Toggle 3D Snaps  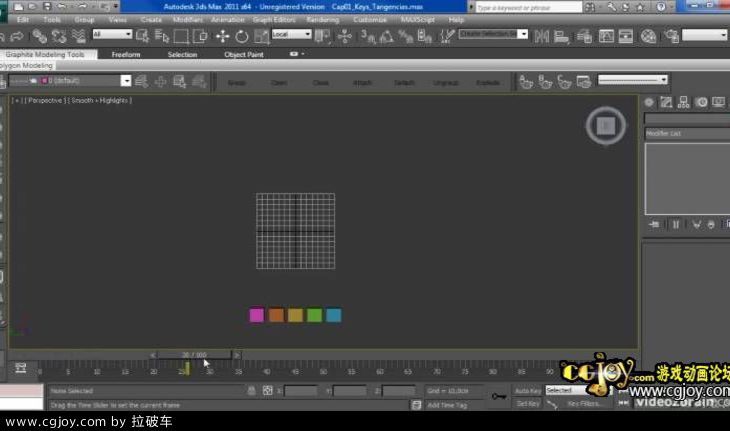[368, 36]
